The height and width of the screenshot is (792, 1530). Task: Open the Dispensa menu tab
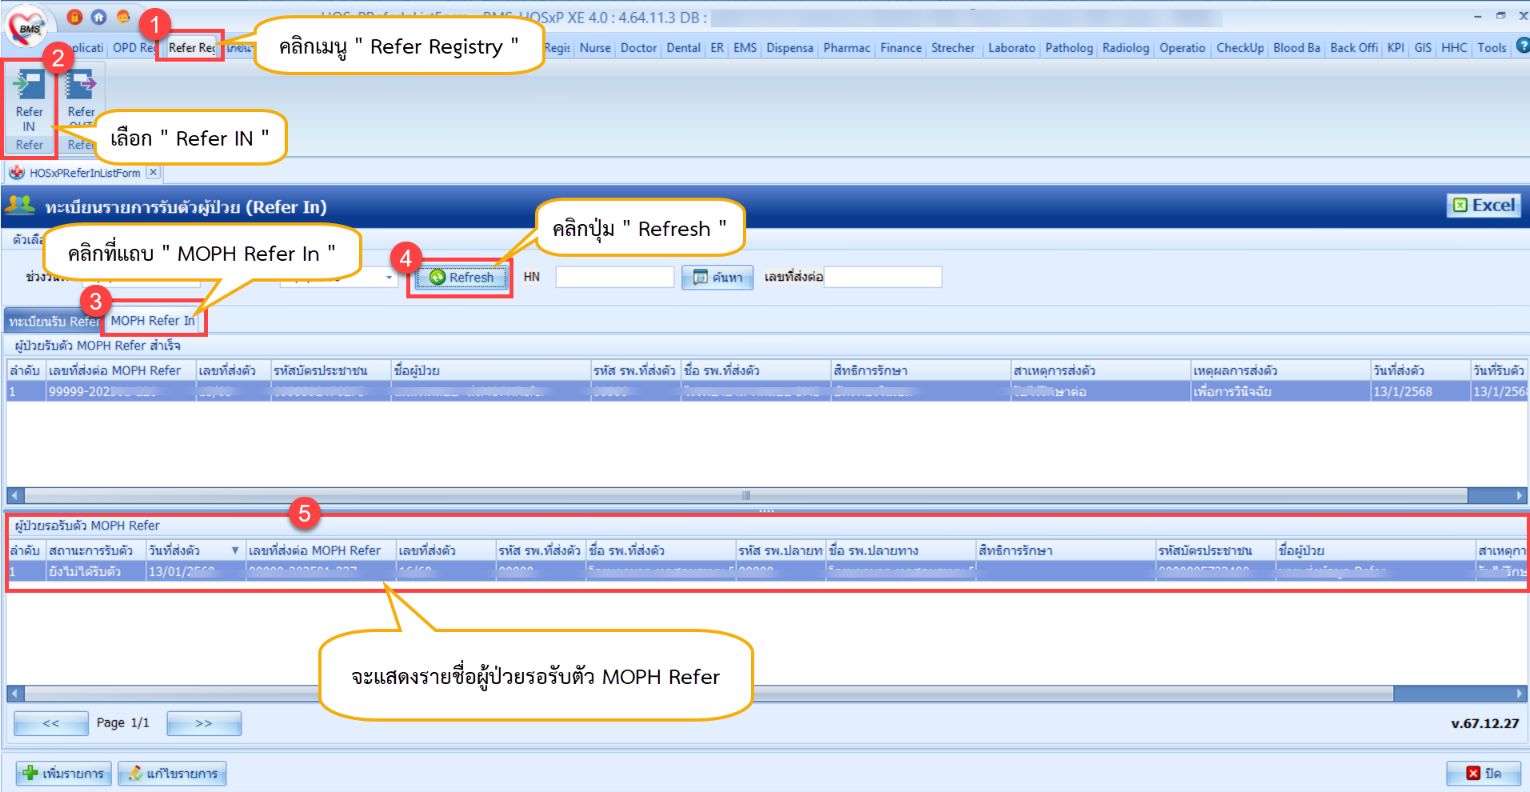pos(790,47)
